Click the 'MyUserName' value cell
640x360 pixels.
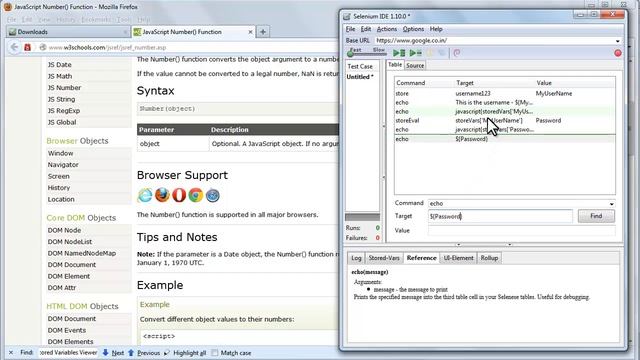pos(554,93)
